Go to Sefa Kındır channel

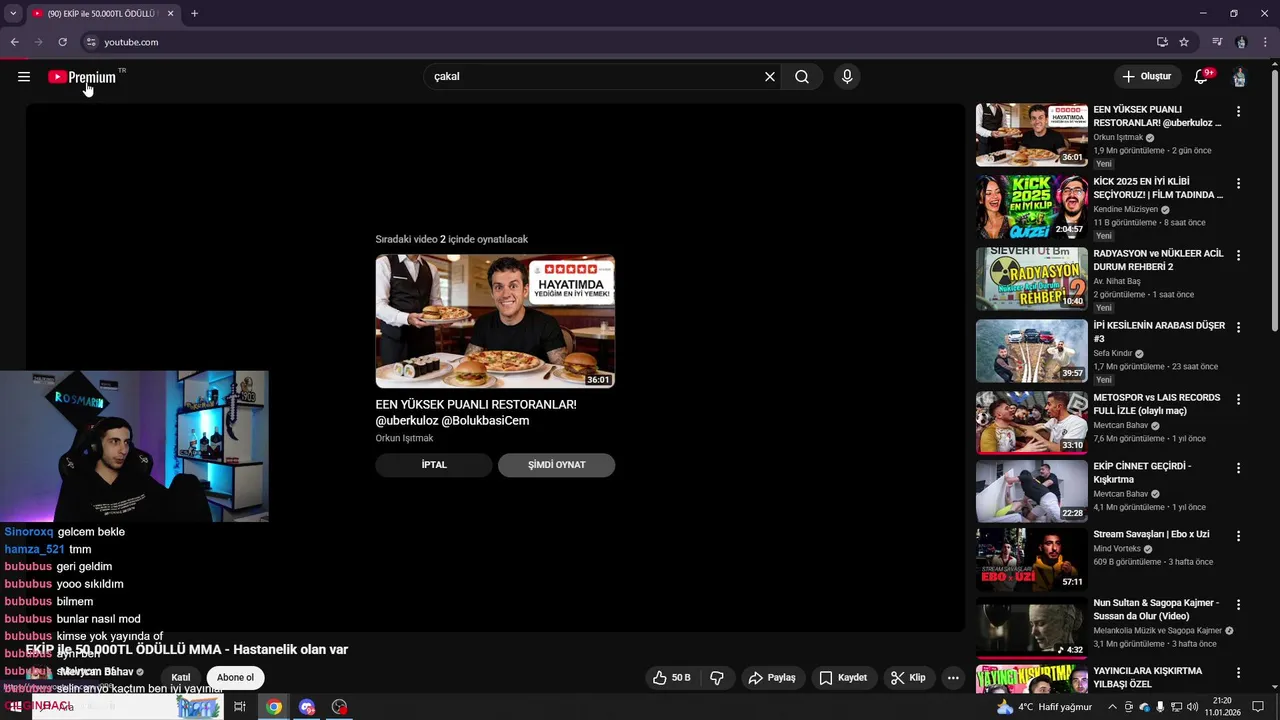click(1112, 353)
